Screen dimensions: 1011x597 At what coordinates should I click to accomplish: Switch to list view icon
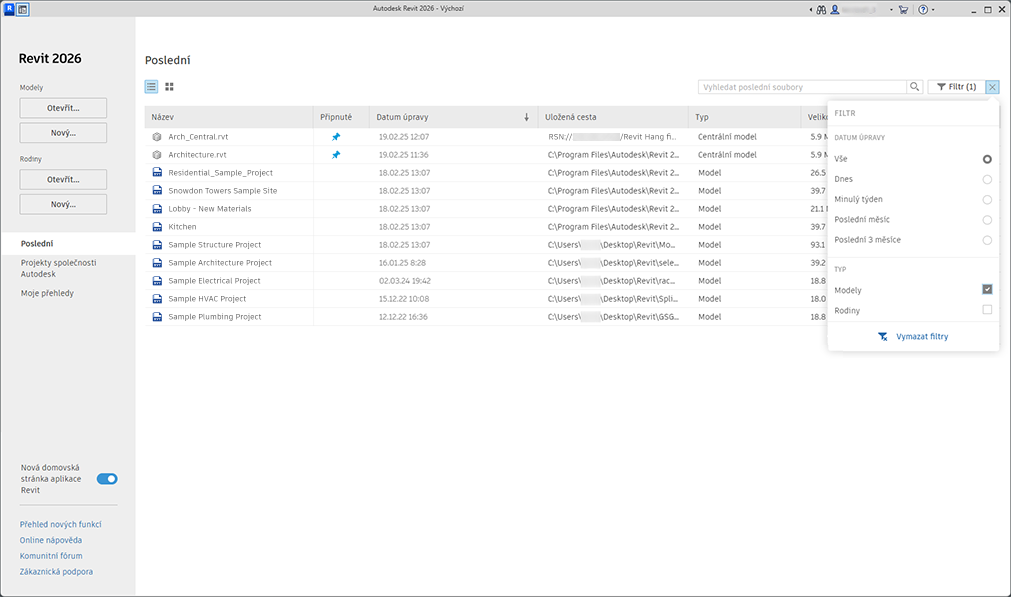click(x=152, y=86)
